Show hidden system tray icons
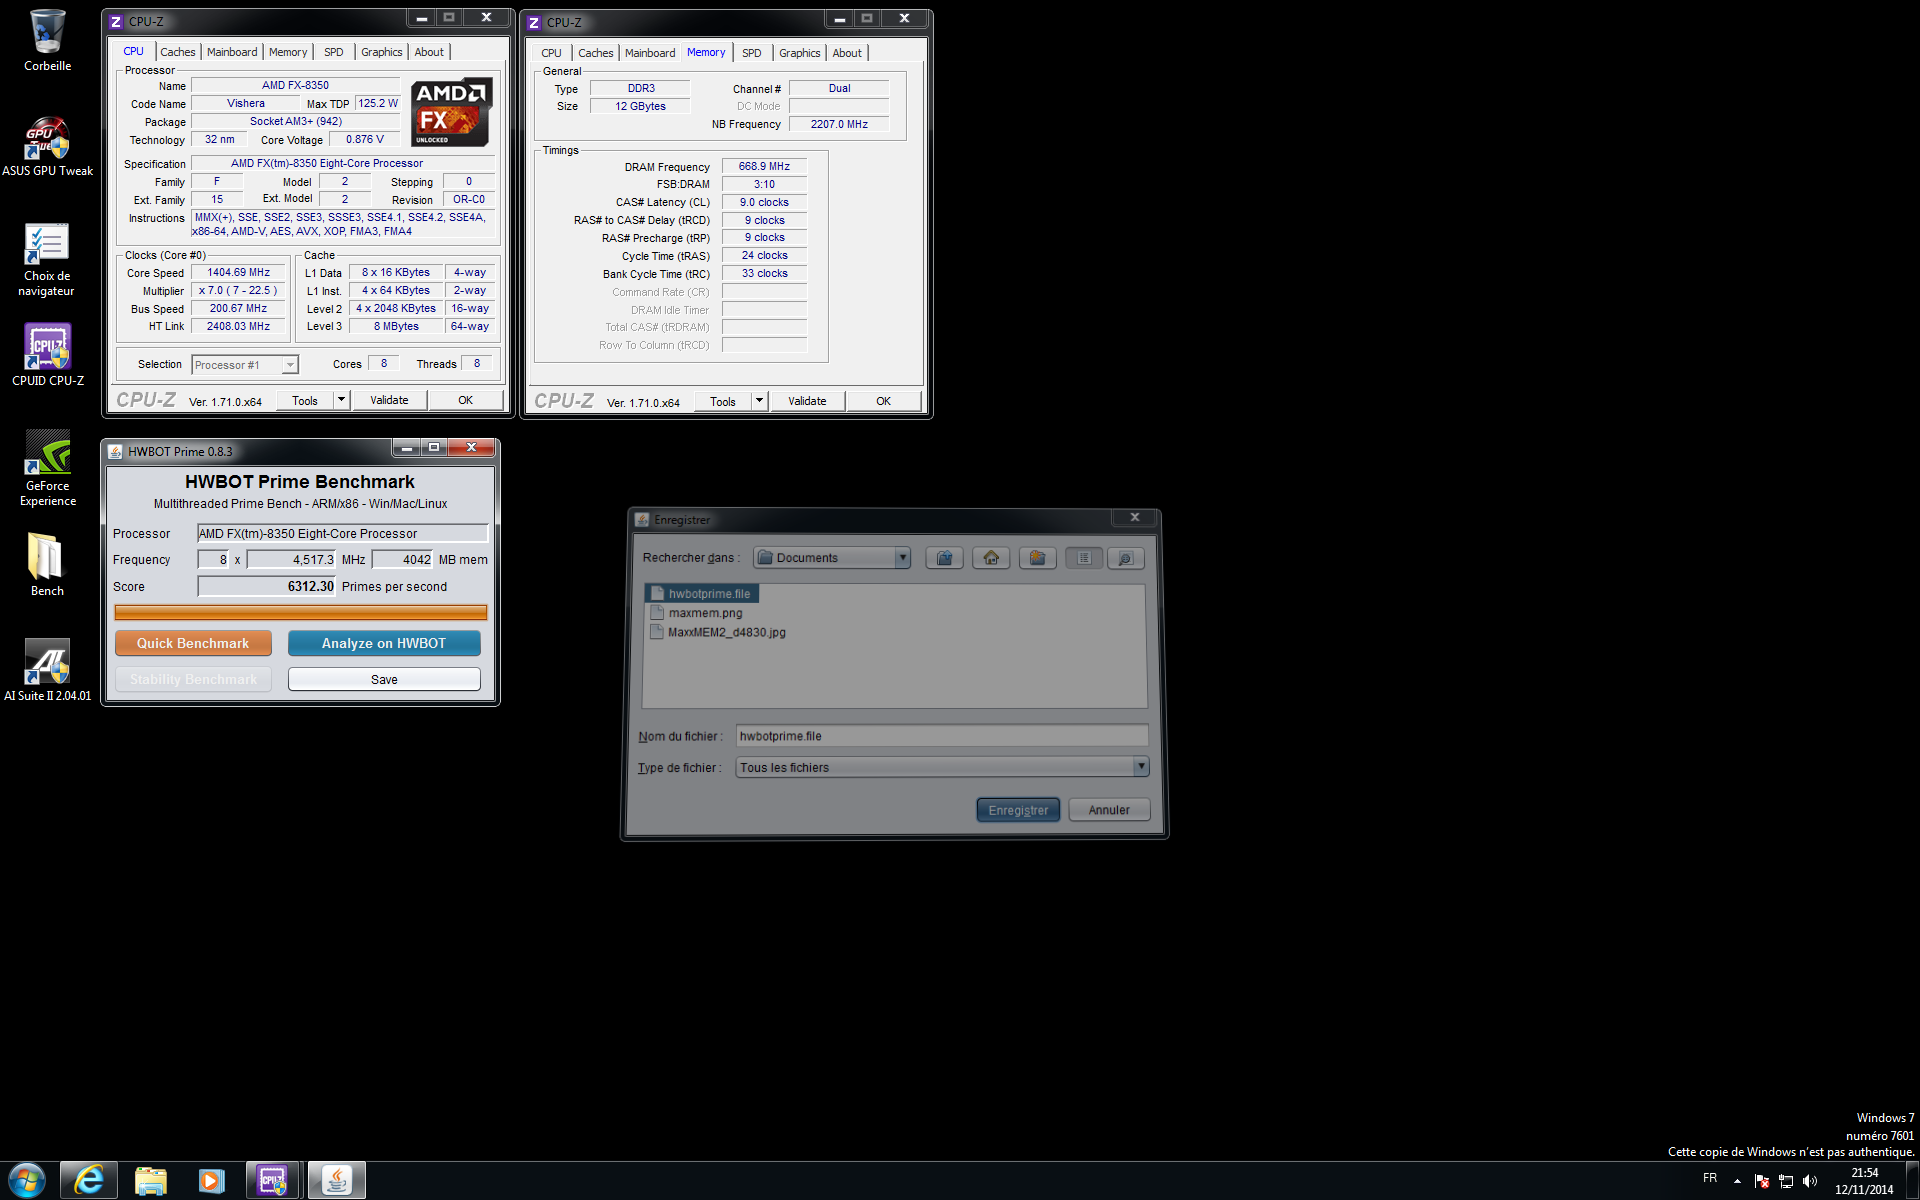The width and height of the screenshot is (1920, 1200). point(1737,1181)
